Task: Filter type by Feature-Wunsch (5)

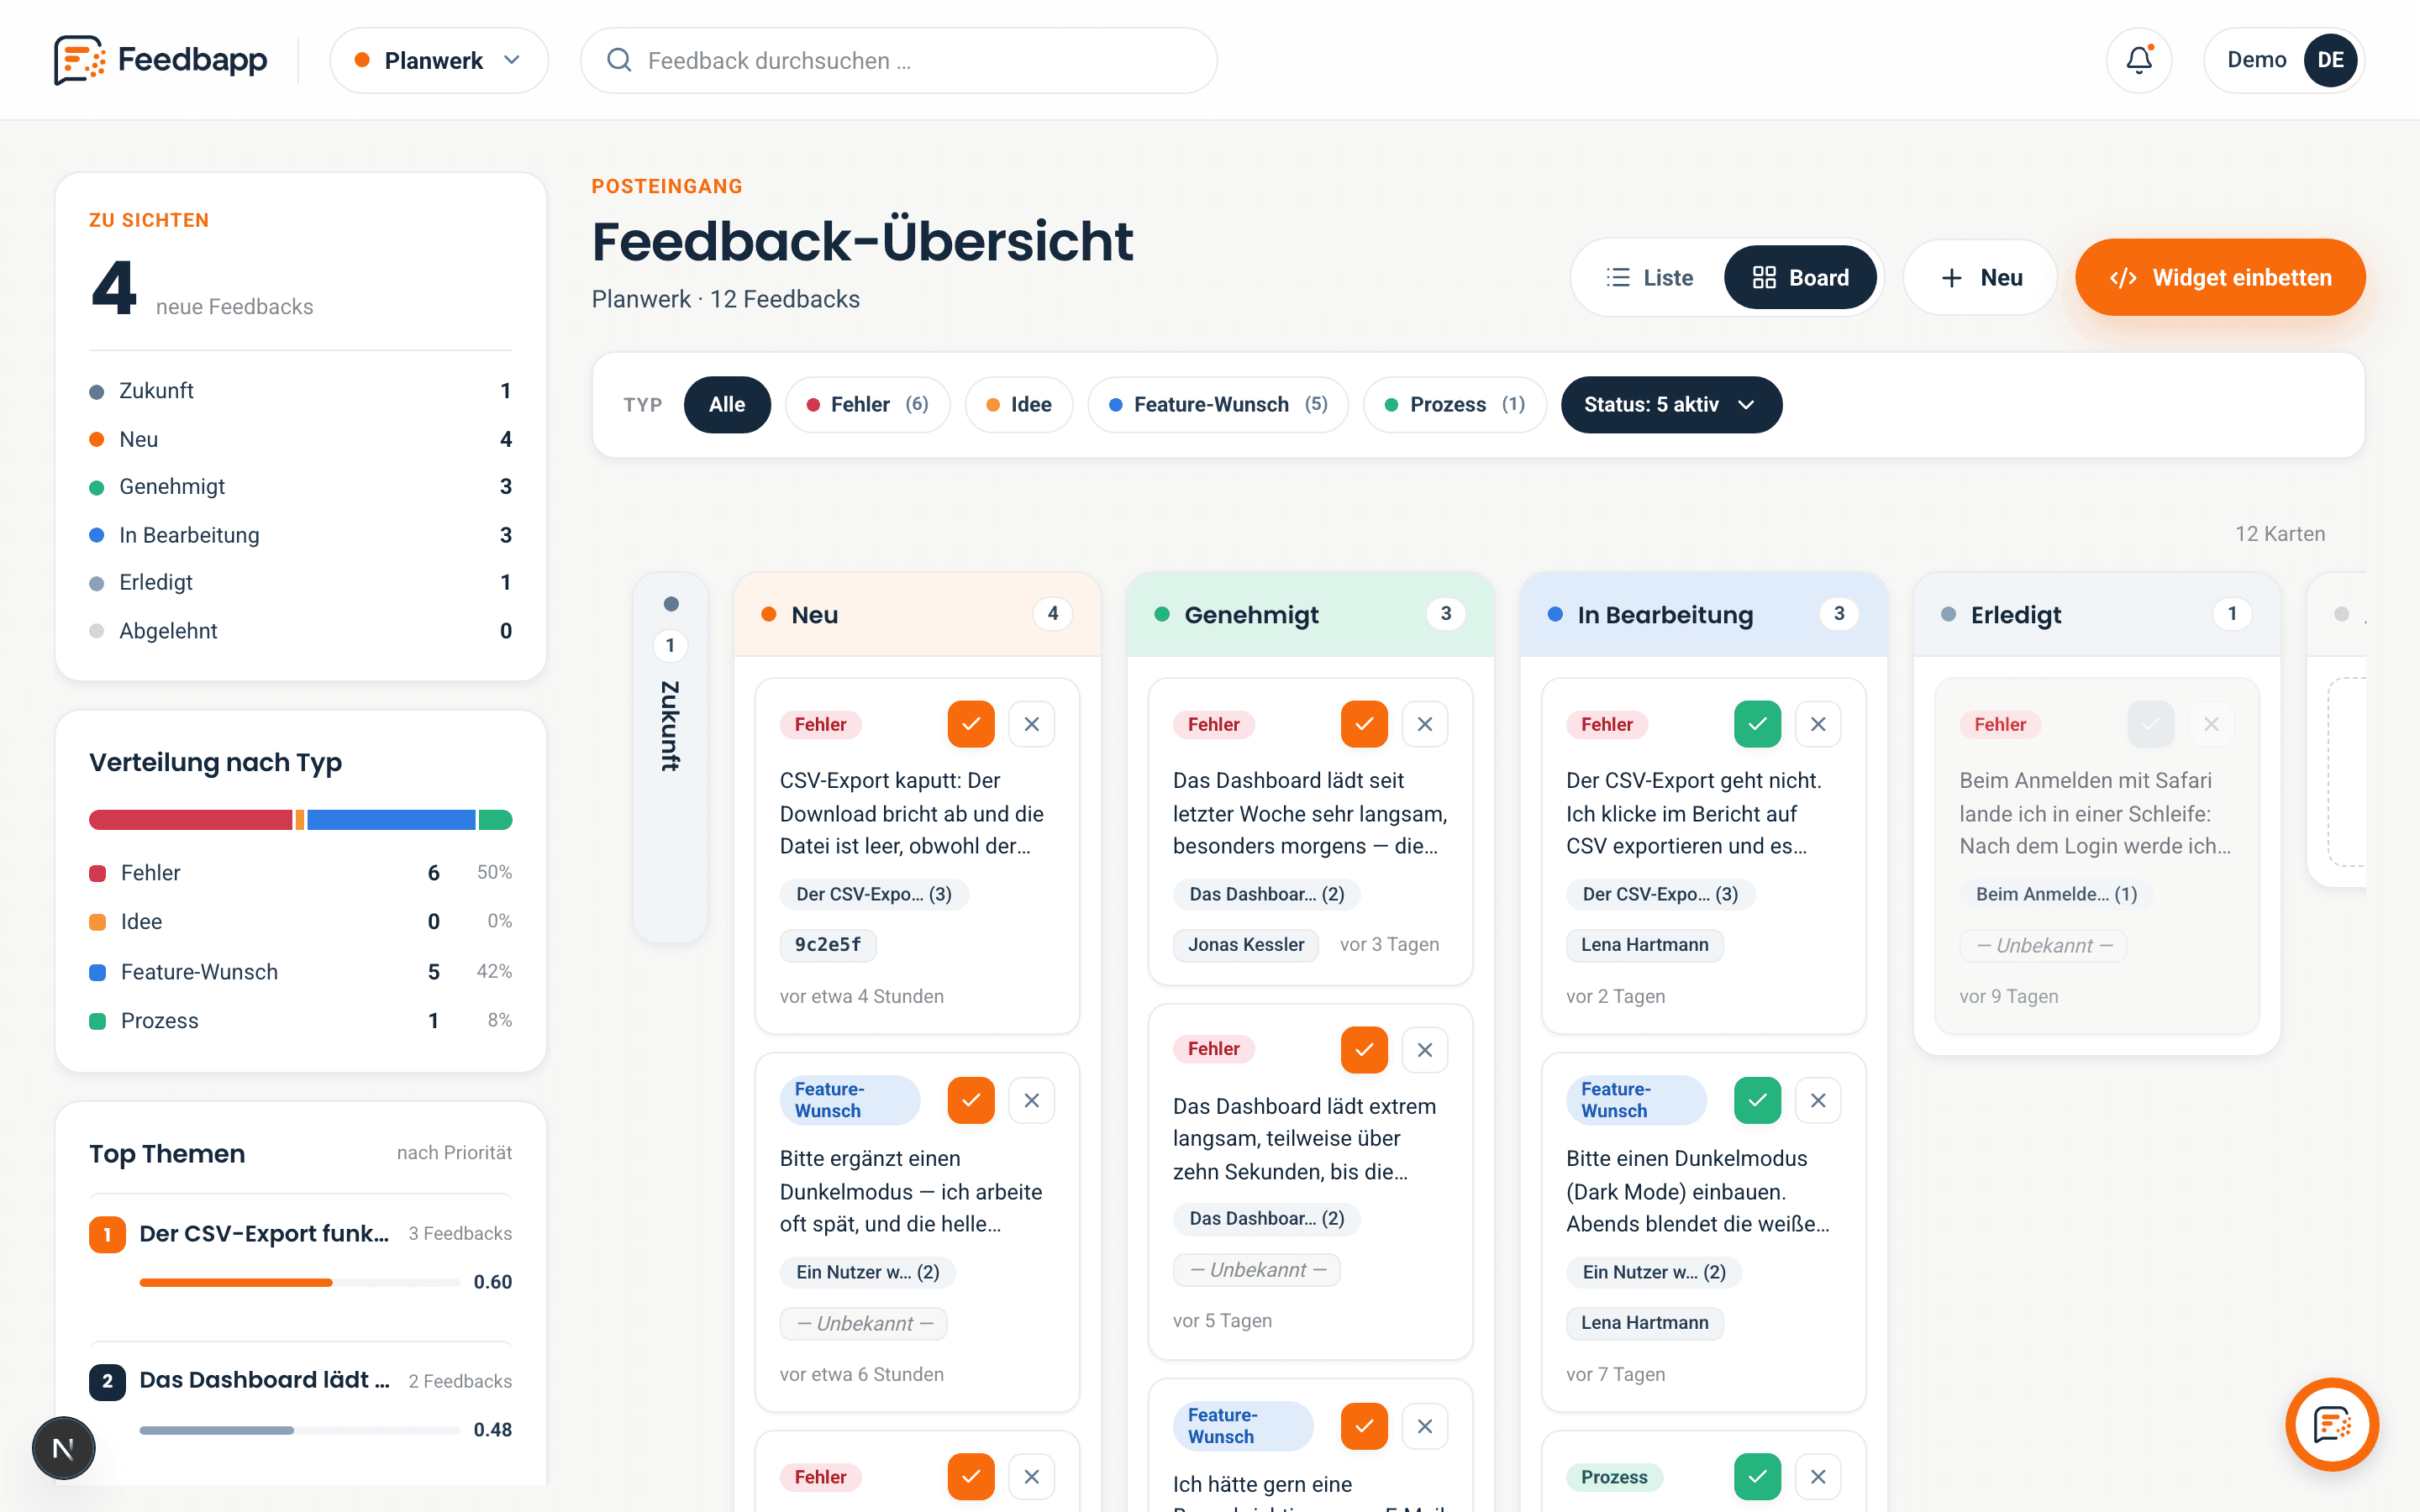Action: [x=1218, y=404]
